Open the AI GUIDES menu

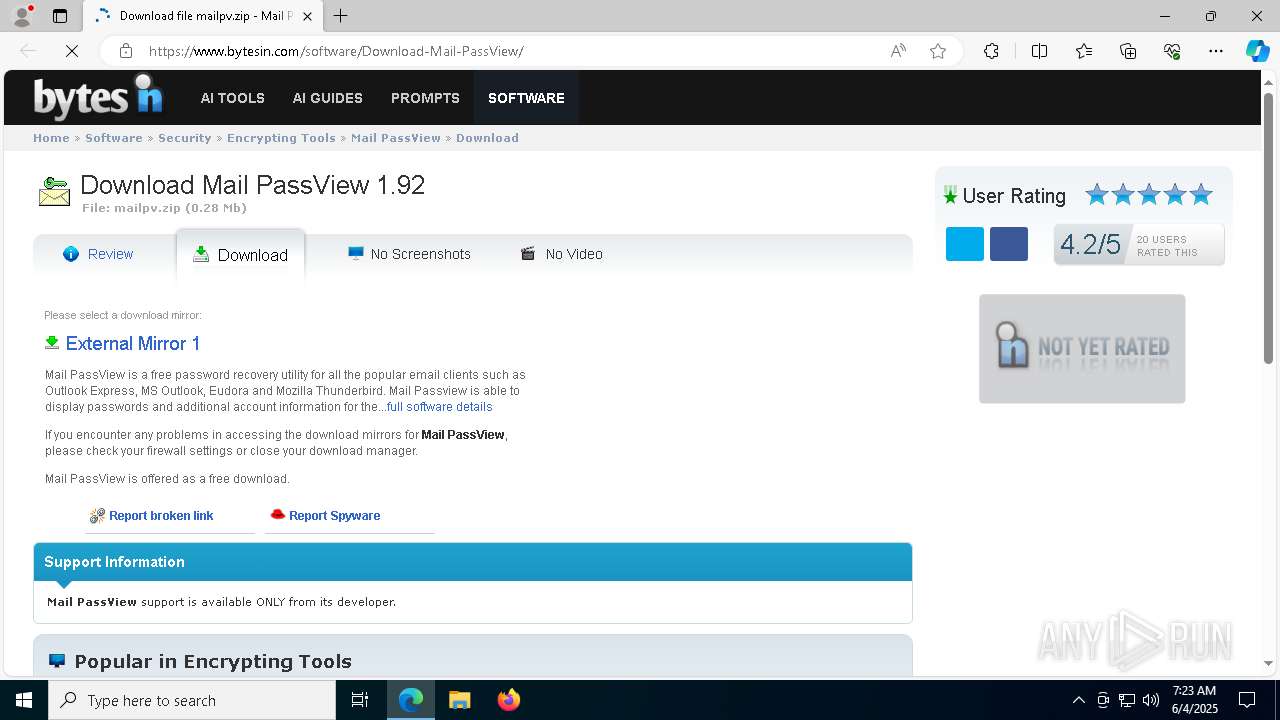pyautogui.click(x=327, y=98)
